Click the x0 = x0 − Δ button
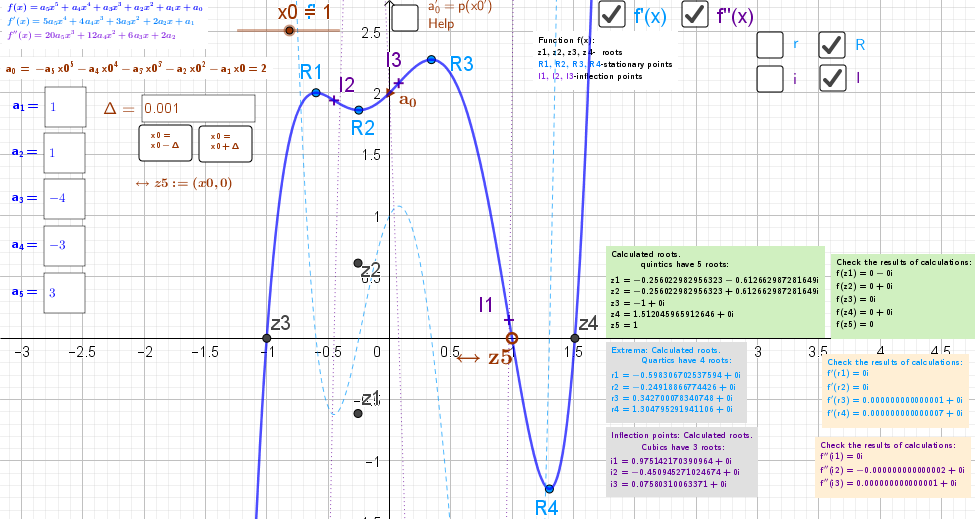 coord(165,144)
